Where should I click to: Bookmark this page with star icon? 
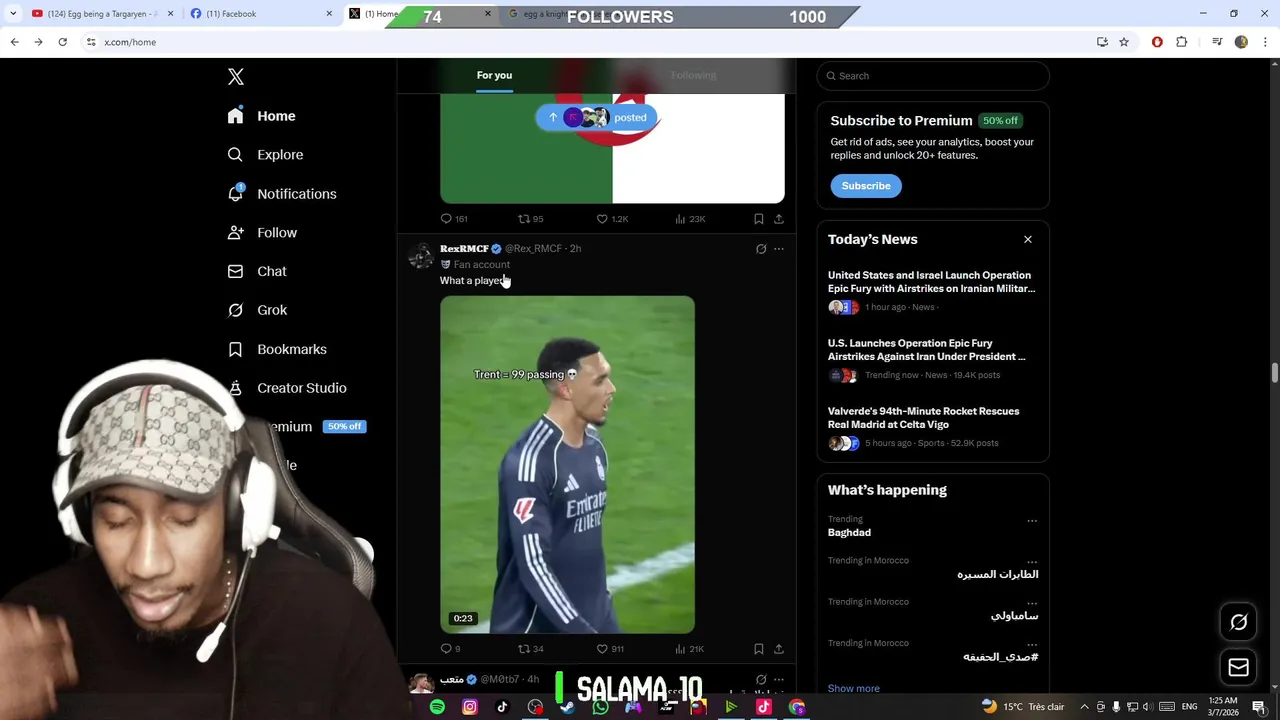tap(1124, 42)
